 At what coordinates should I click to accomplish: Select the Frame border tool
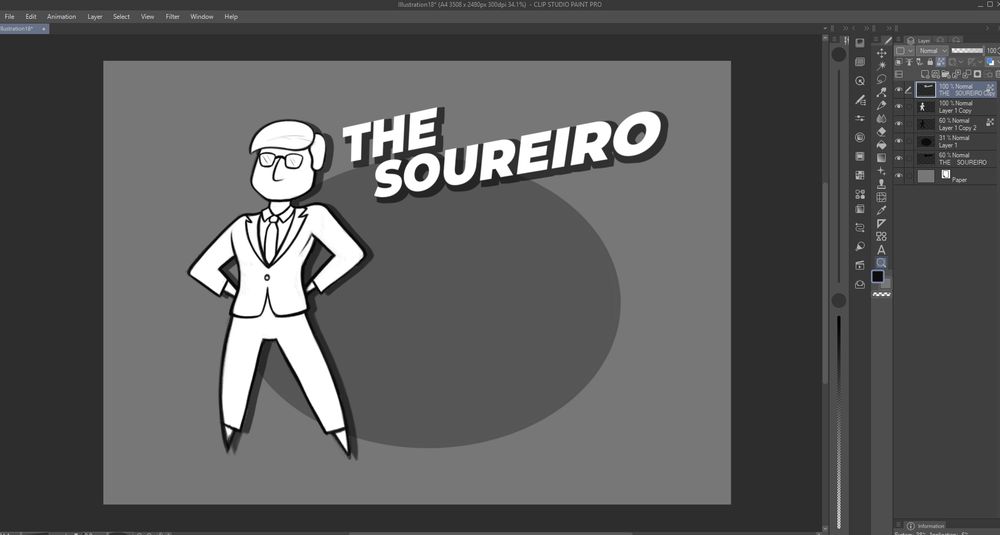[881, 197]
